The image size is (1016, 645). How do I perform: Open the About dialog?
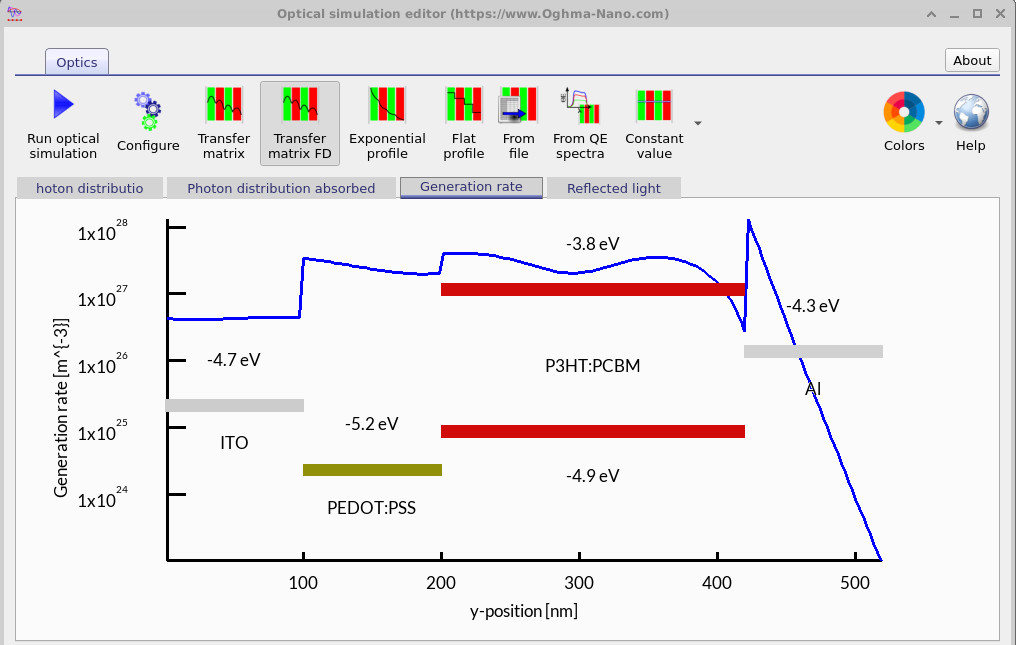971,60
